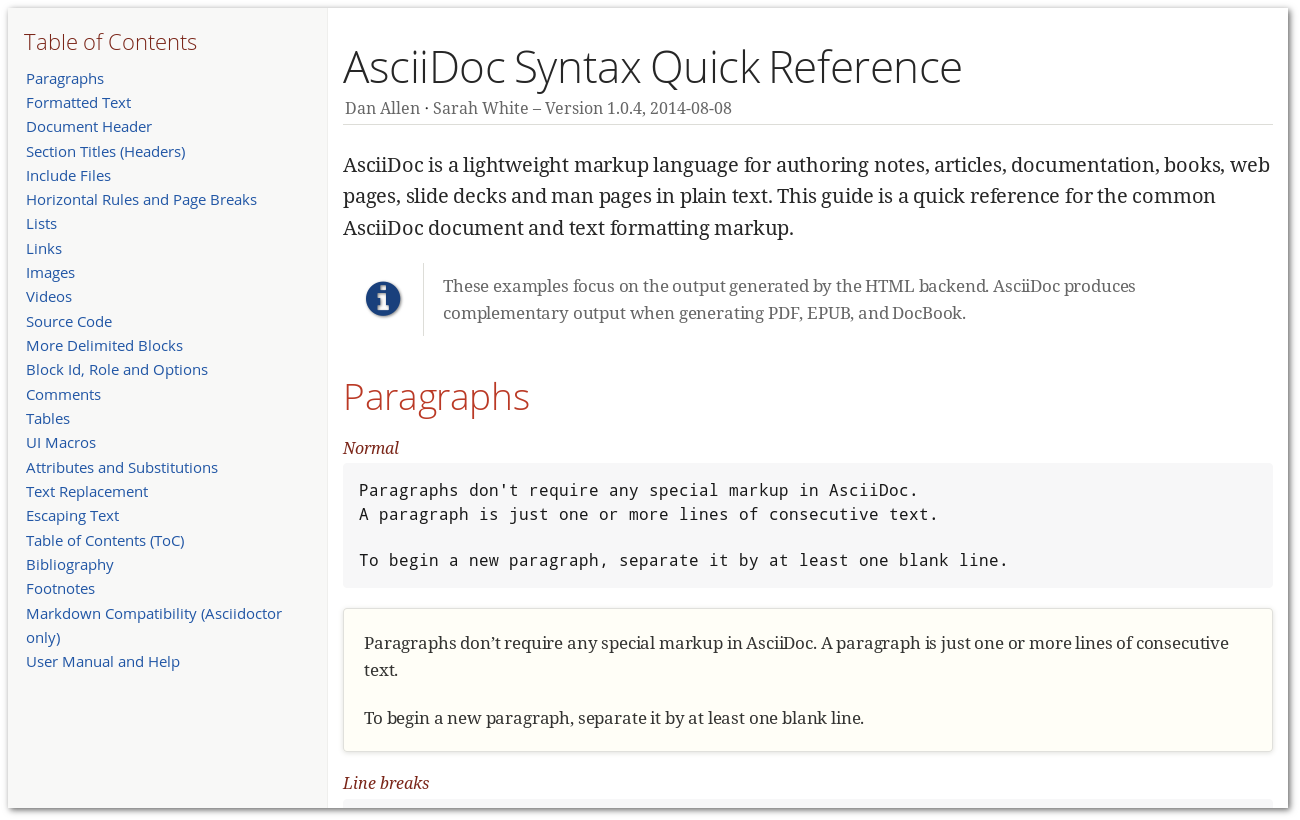Click the AsciiDoc Syntax Quick Reference title
1300x820 pixels.
[x=652, y=68]
